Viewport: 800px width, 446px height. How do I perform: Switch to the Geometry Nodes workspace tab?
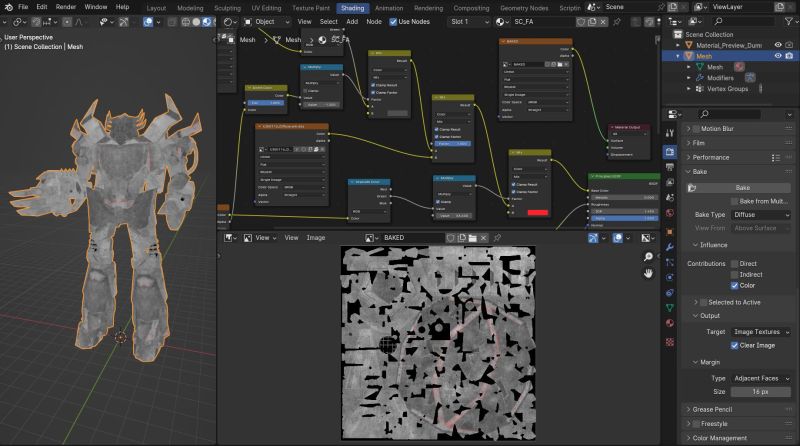coord(524,8)
